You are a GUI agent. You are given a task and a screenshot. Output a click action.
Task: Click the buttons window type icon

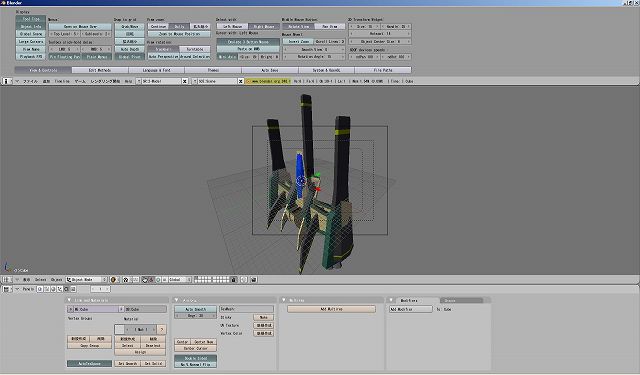pos(7,289)
